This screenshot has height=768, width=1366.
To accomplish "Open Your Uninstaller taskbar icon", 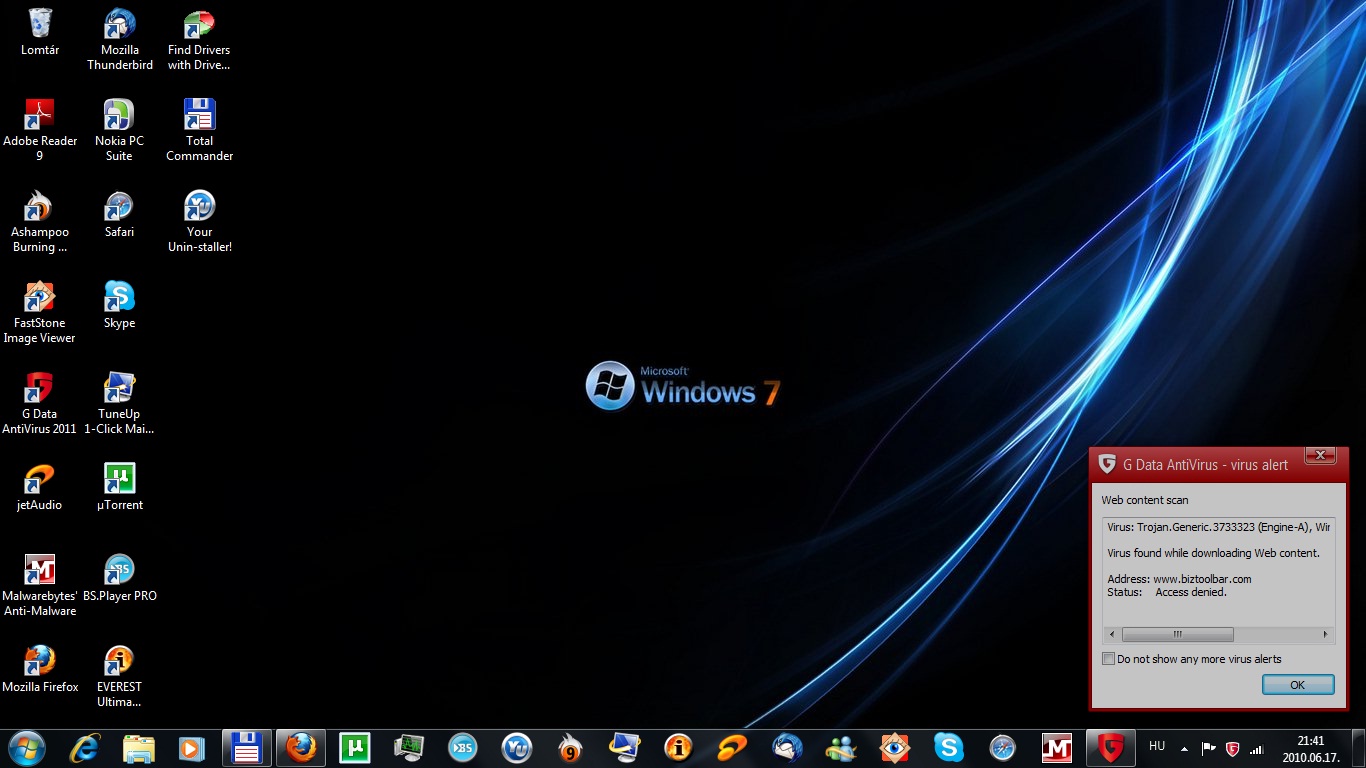I will click(x=516, y=748).
